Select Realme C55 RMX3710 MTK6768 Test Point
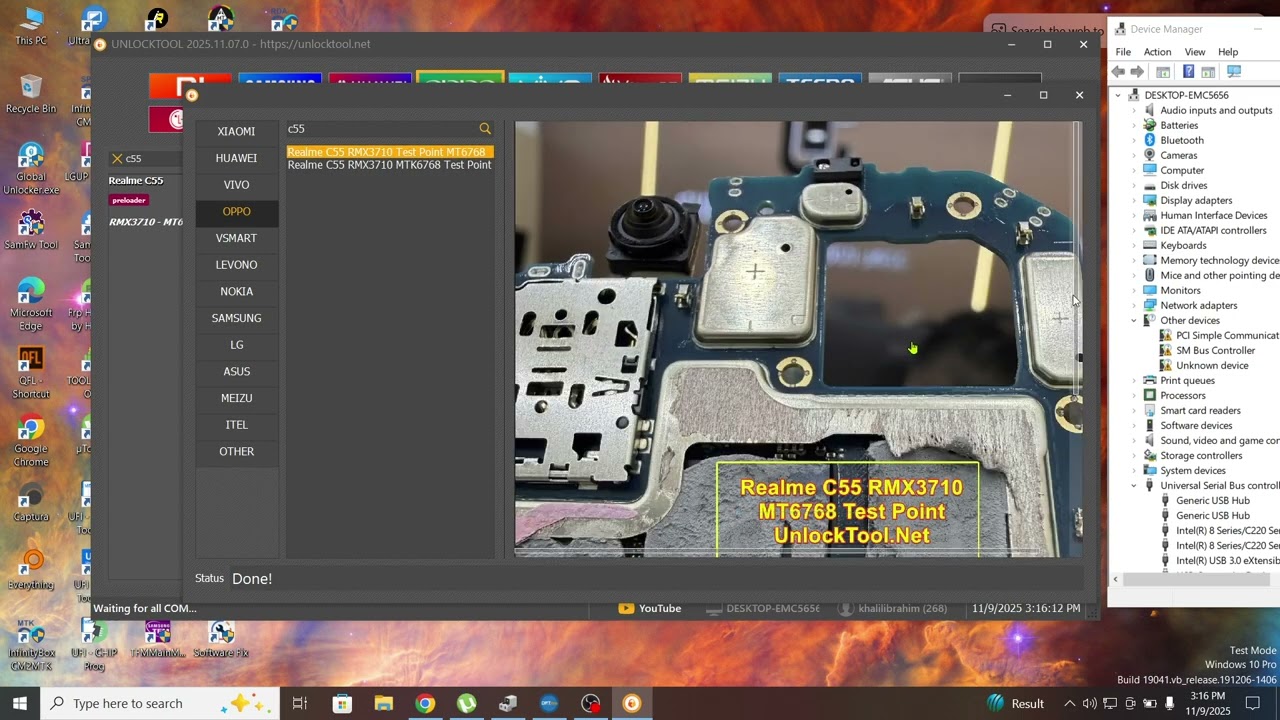This screenshot has height=720, width=1280. (390, 165)
